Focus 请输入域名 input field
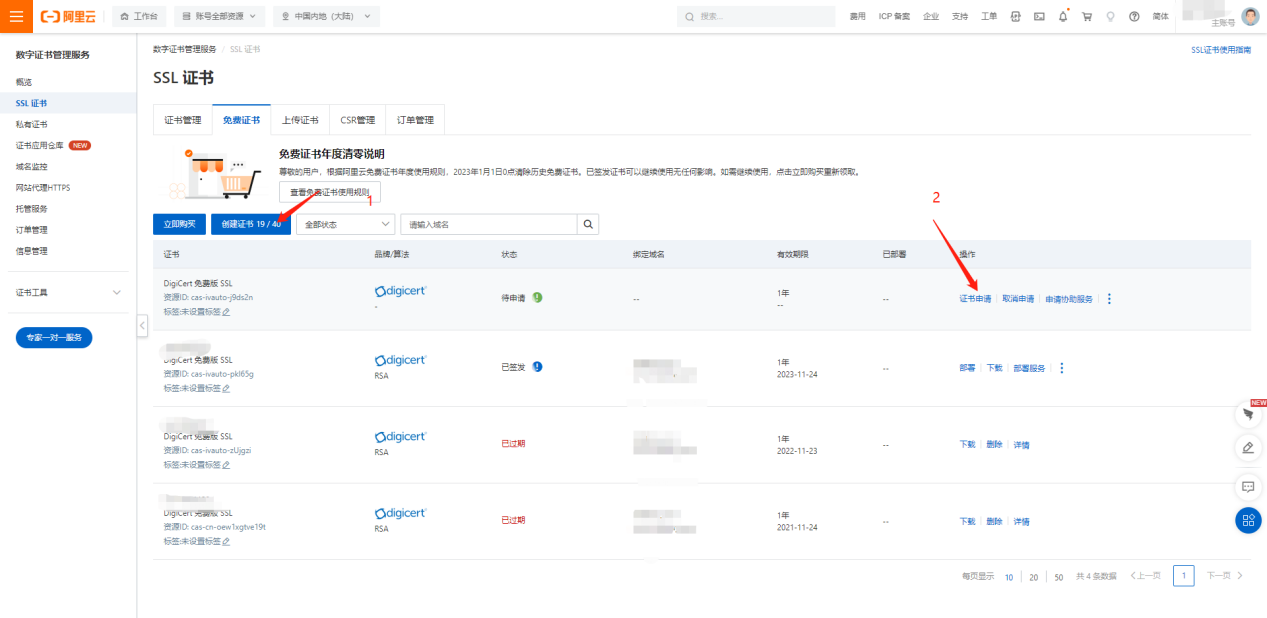1267x618 pixels. pos(489,224)
